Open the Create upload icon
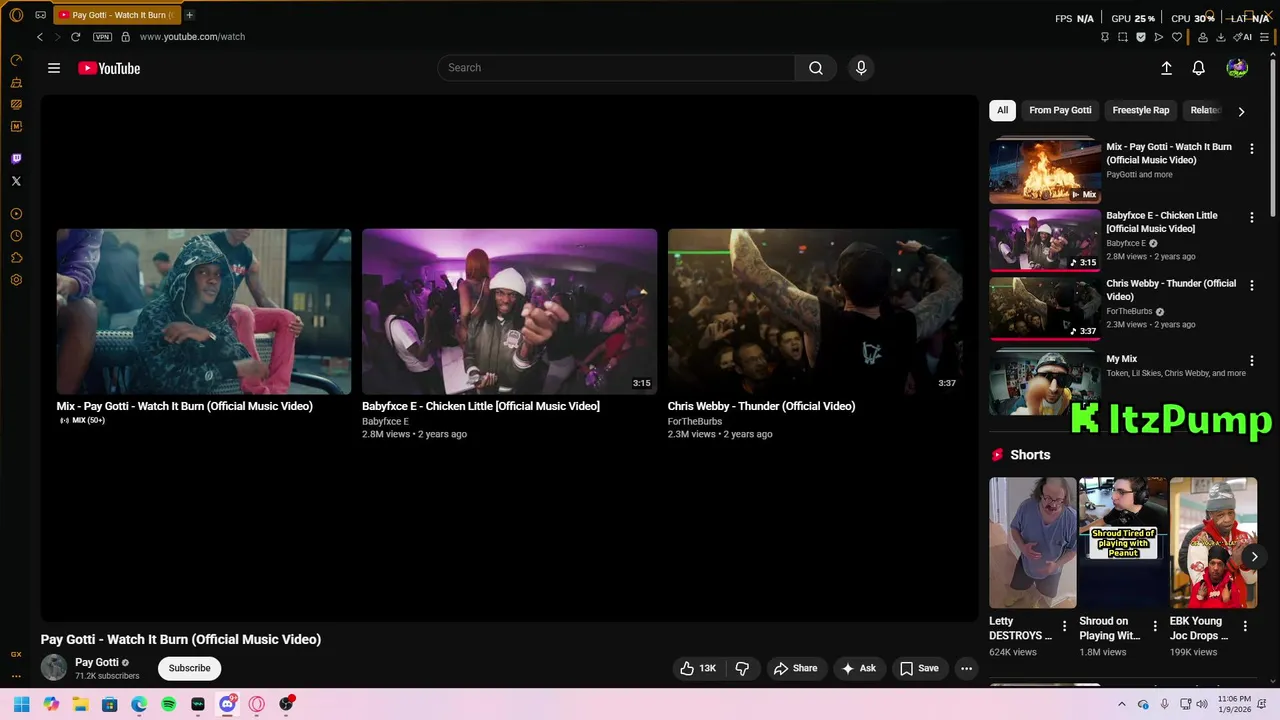1280x720 pixels. tap(1166, 68)
